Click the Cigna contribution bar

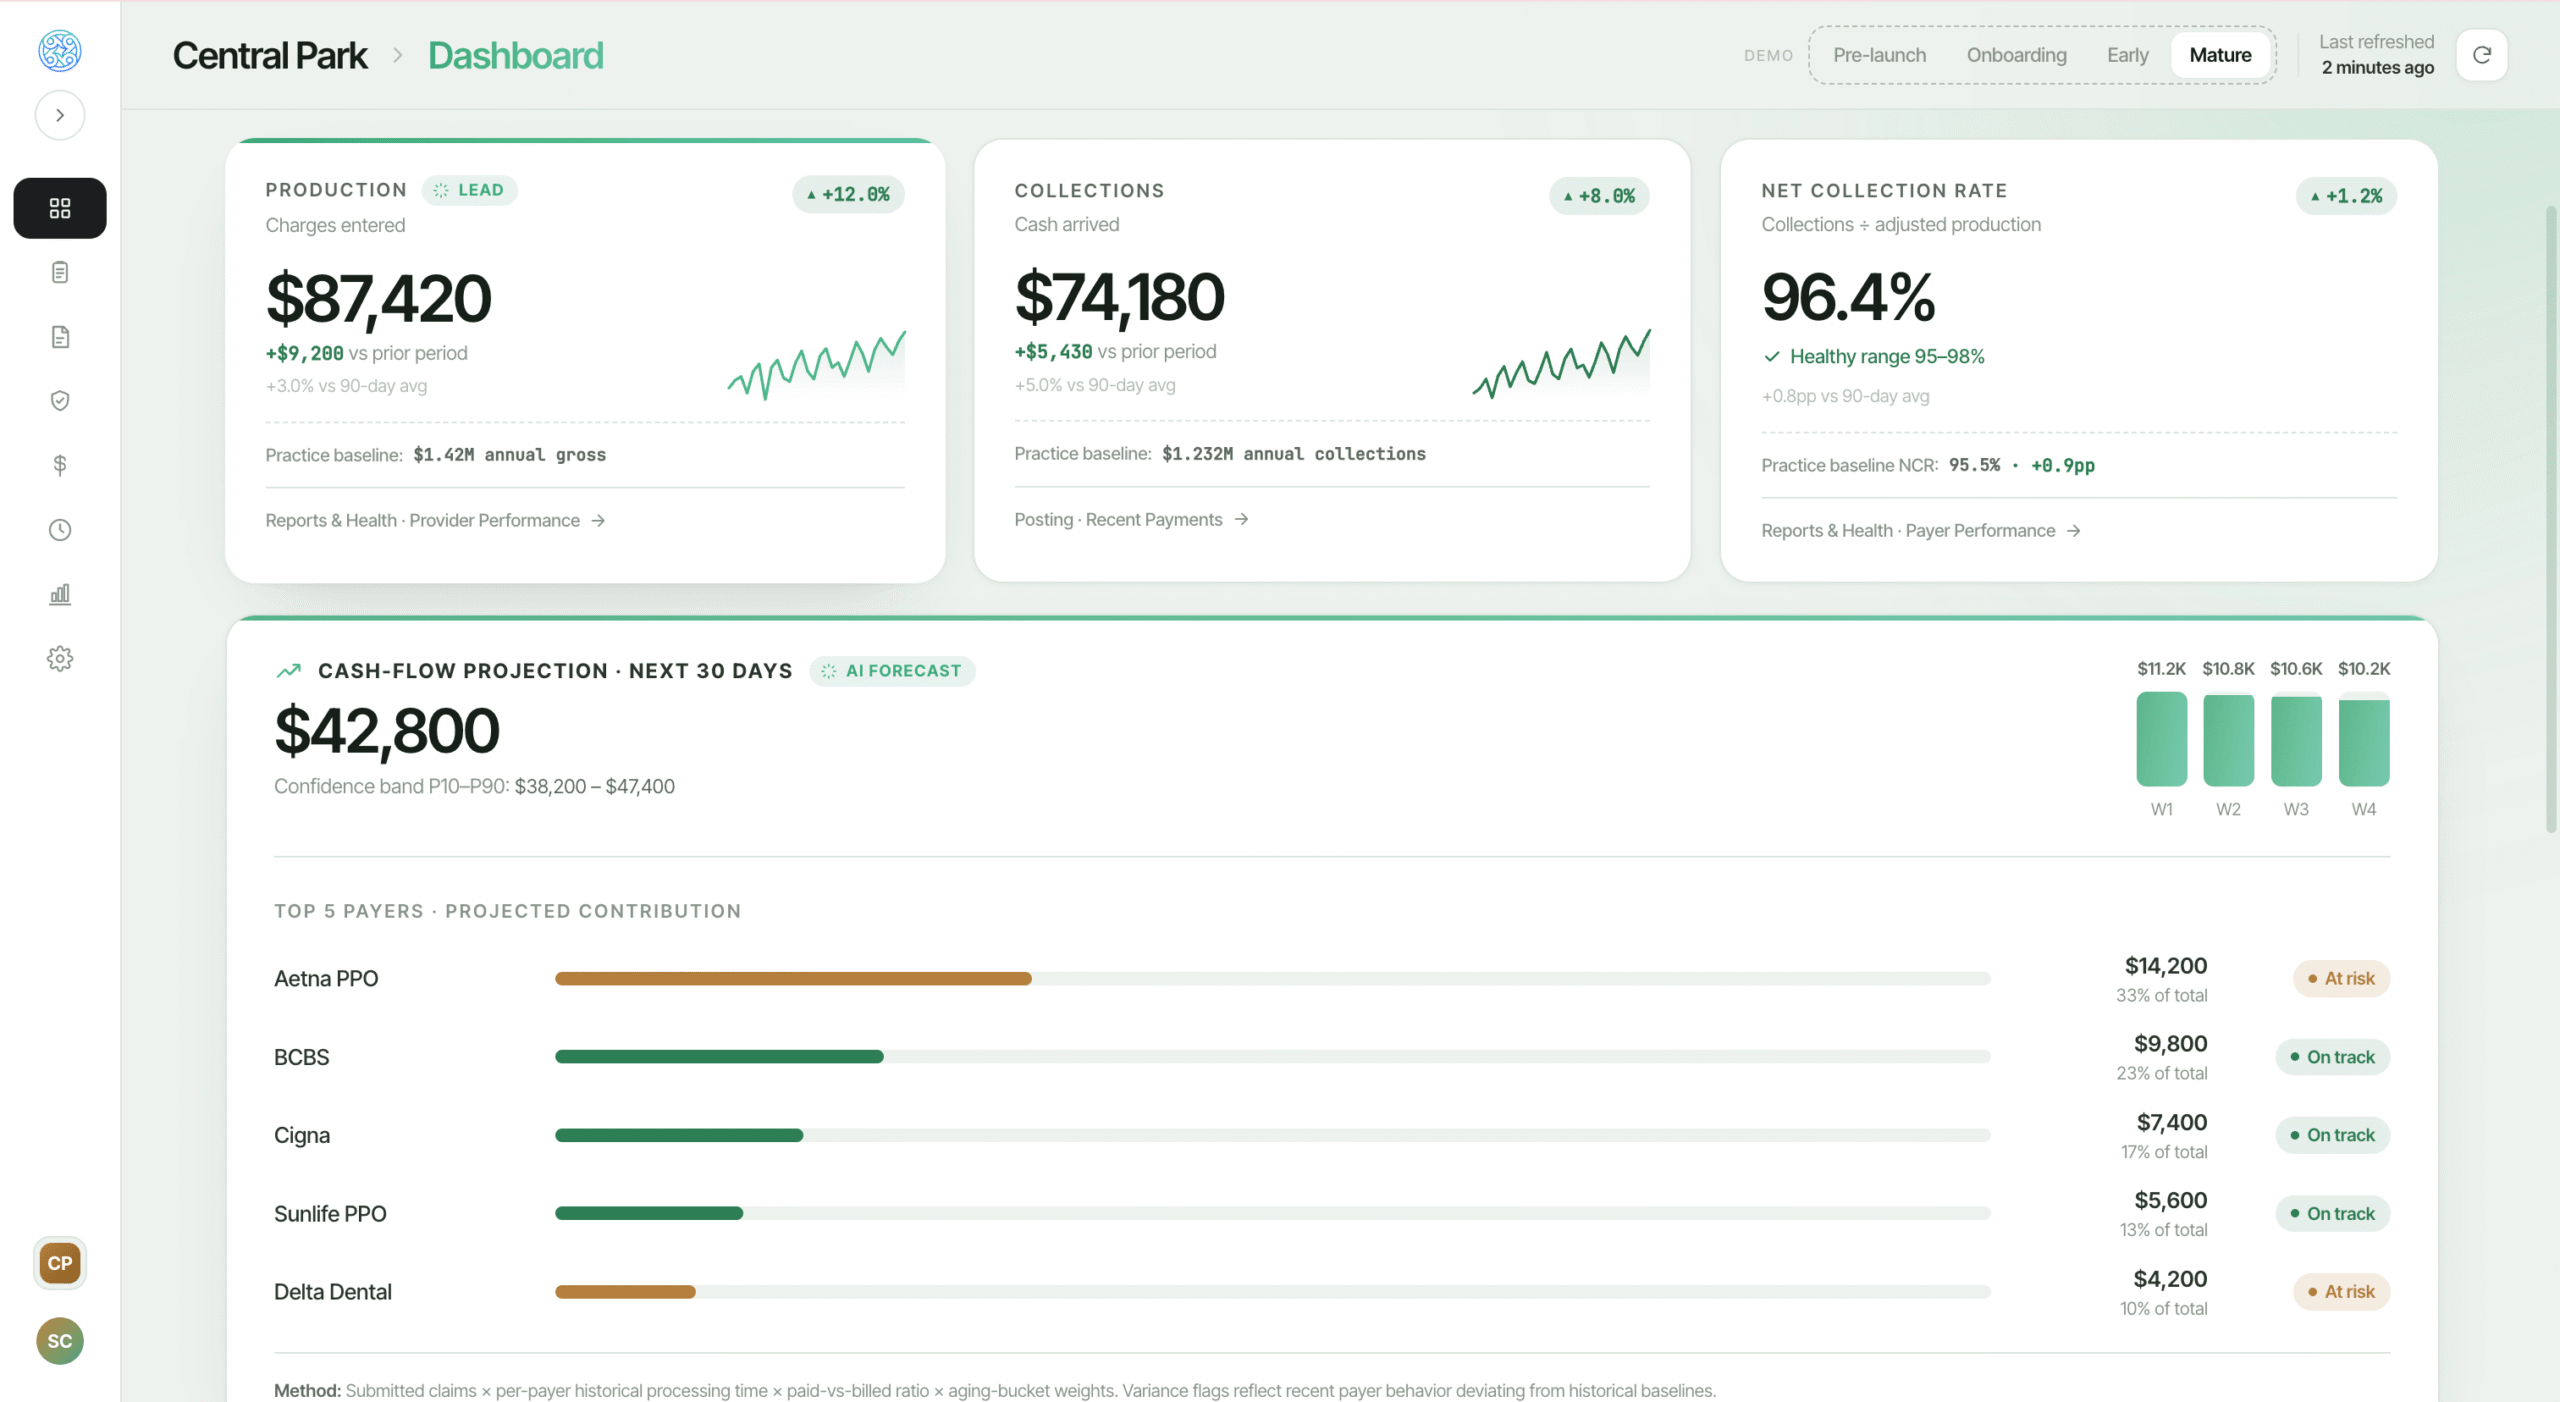(x=1272, y=1135)
